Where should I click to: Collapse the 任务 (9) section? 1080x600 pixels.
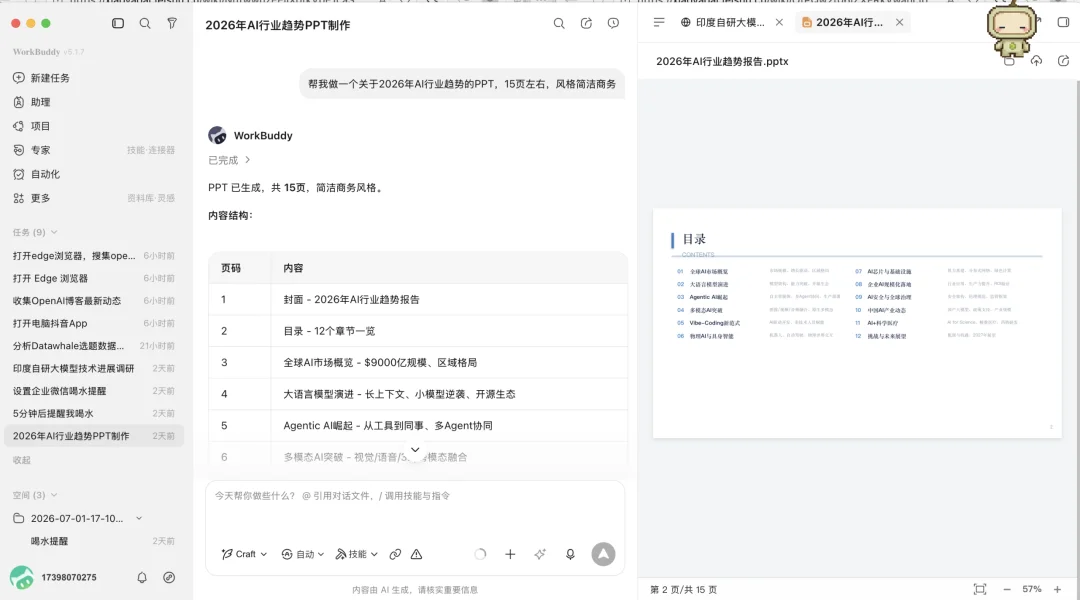35,232
